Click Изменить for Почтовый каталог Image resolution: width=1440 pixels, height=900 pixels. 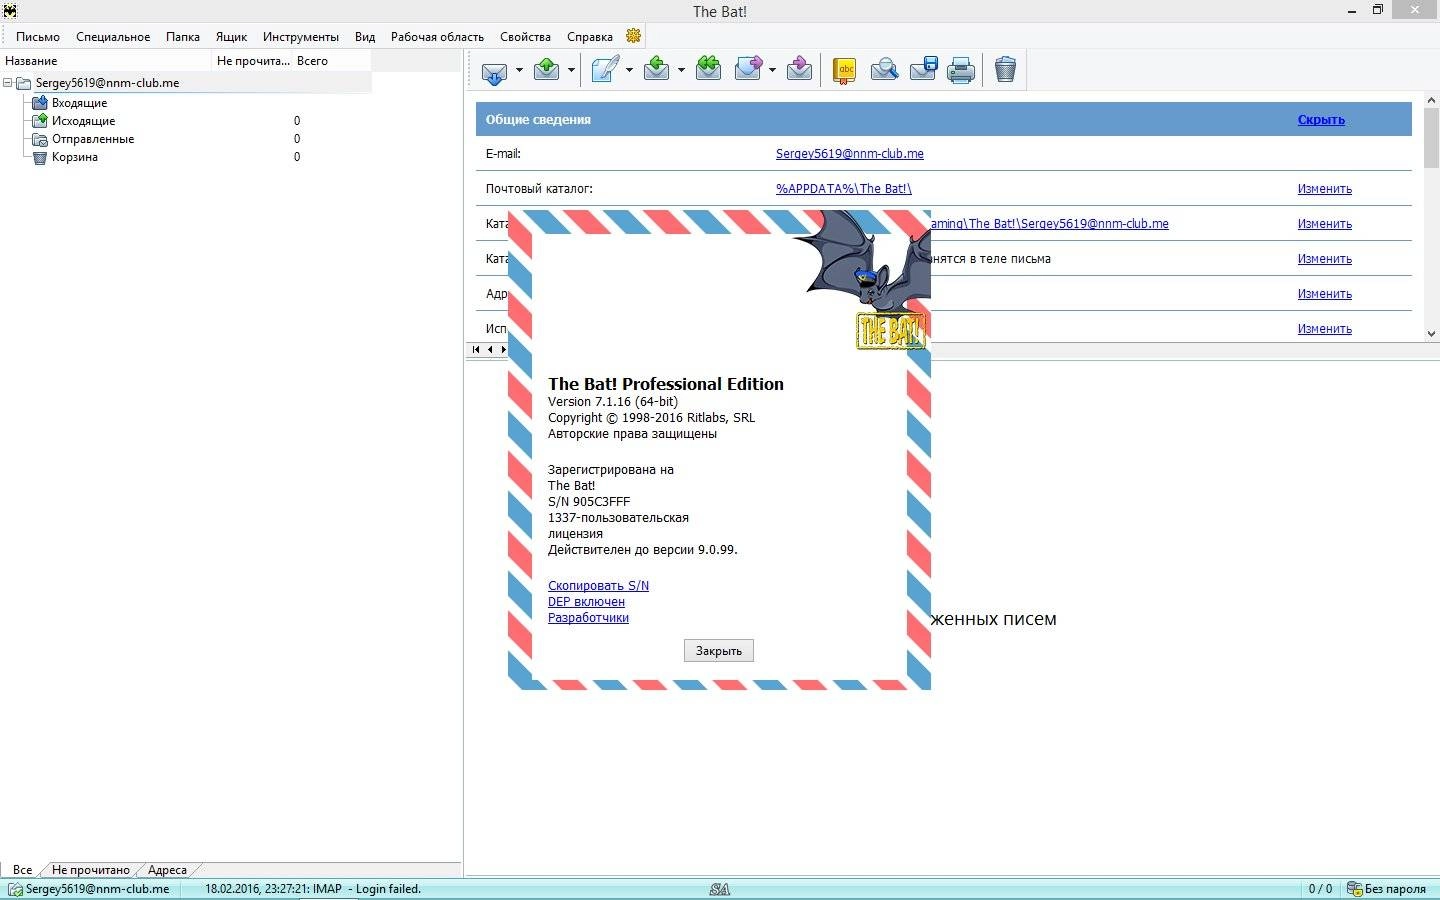[x=1325, y=189]
